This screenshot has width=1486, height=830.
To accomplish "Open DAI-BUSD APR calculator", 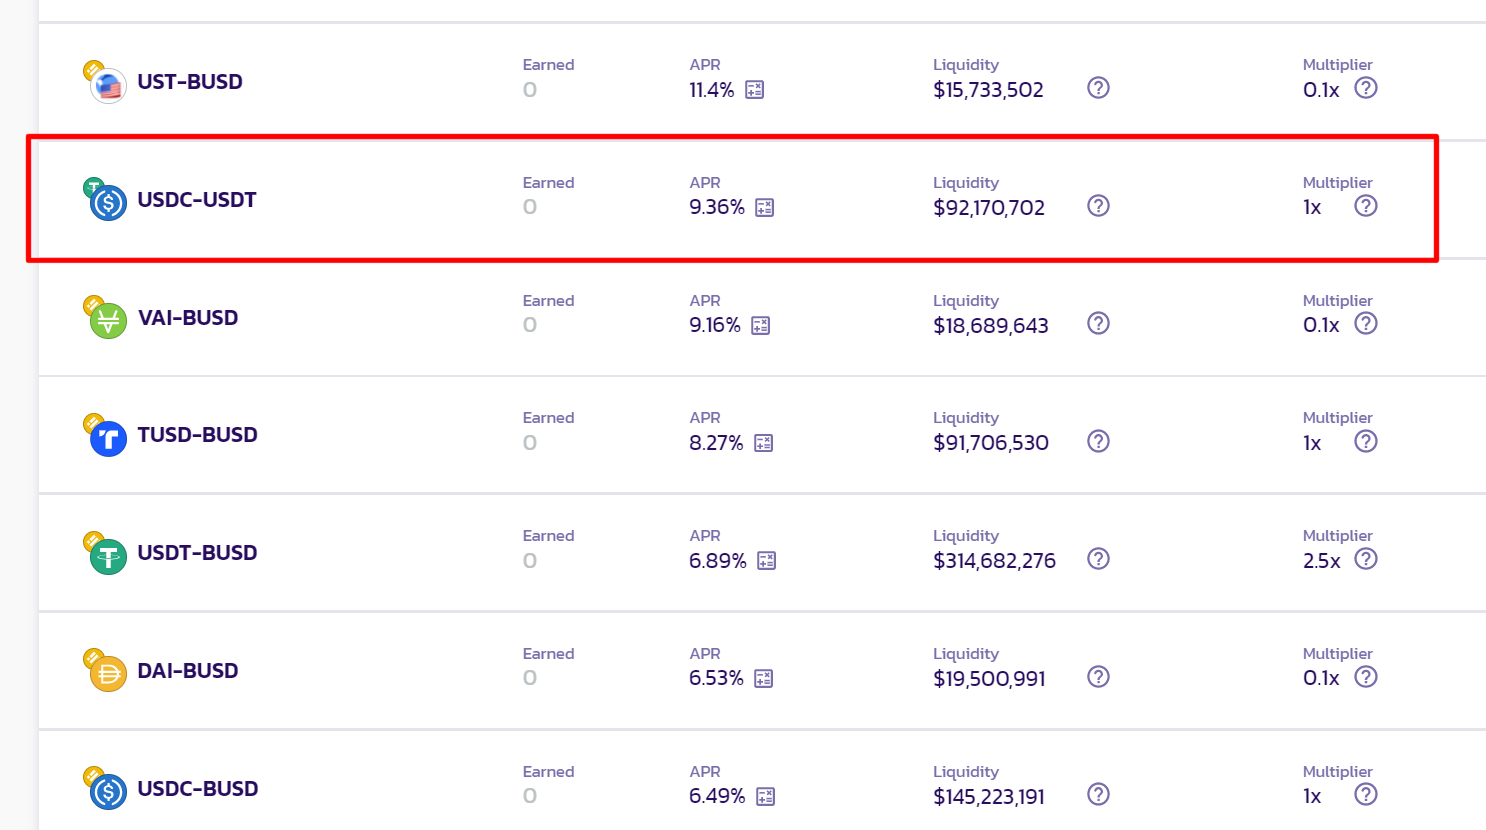I will click(764, 679).
